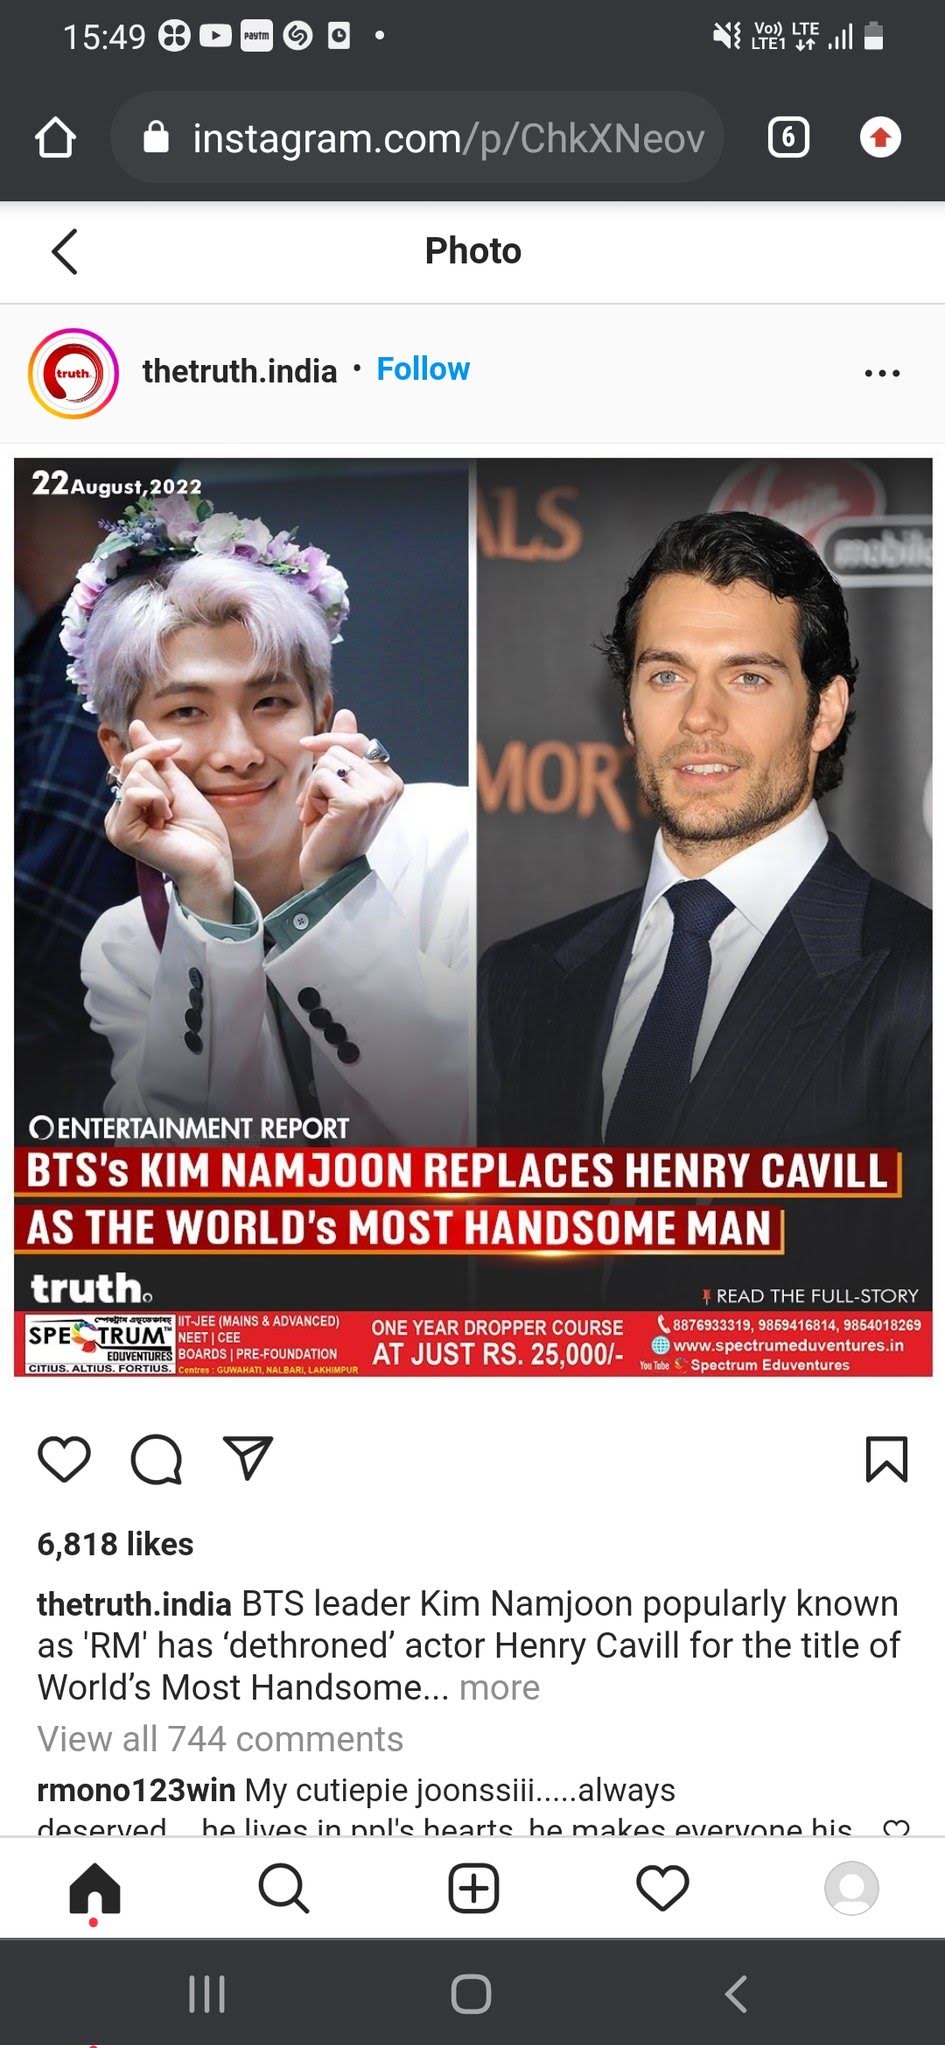This screenshot has width=945, height=2048.
Task: Tap the browser home icon
Action: click(x=55, y=138)
